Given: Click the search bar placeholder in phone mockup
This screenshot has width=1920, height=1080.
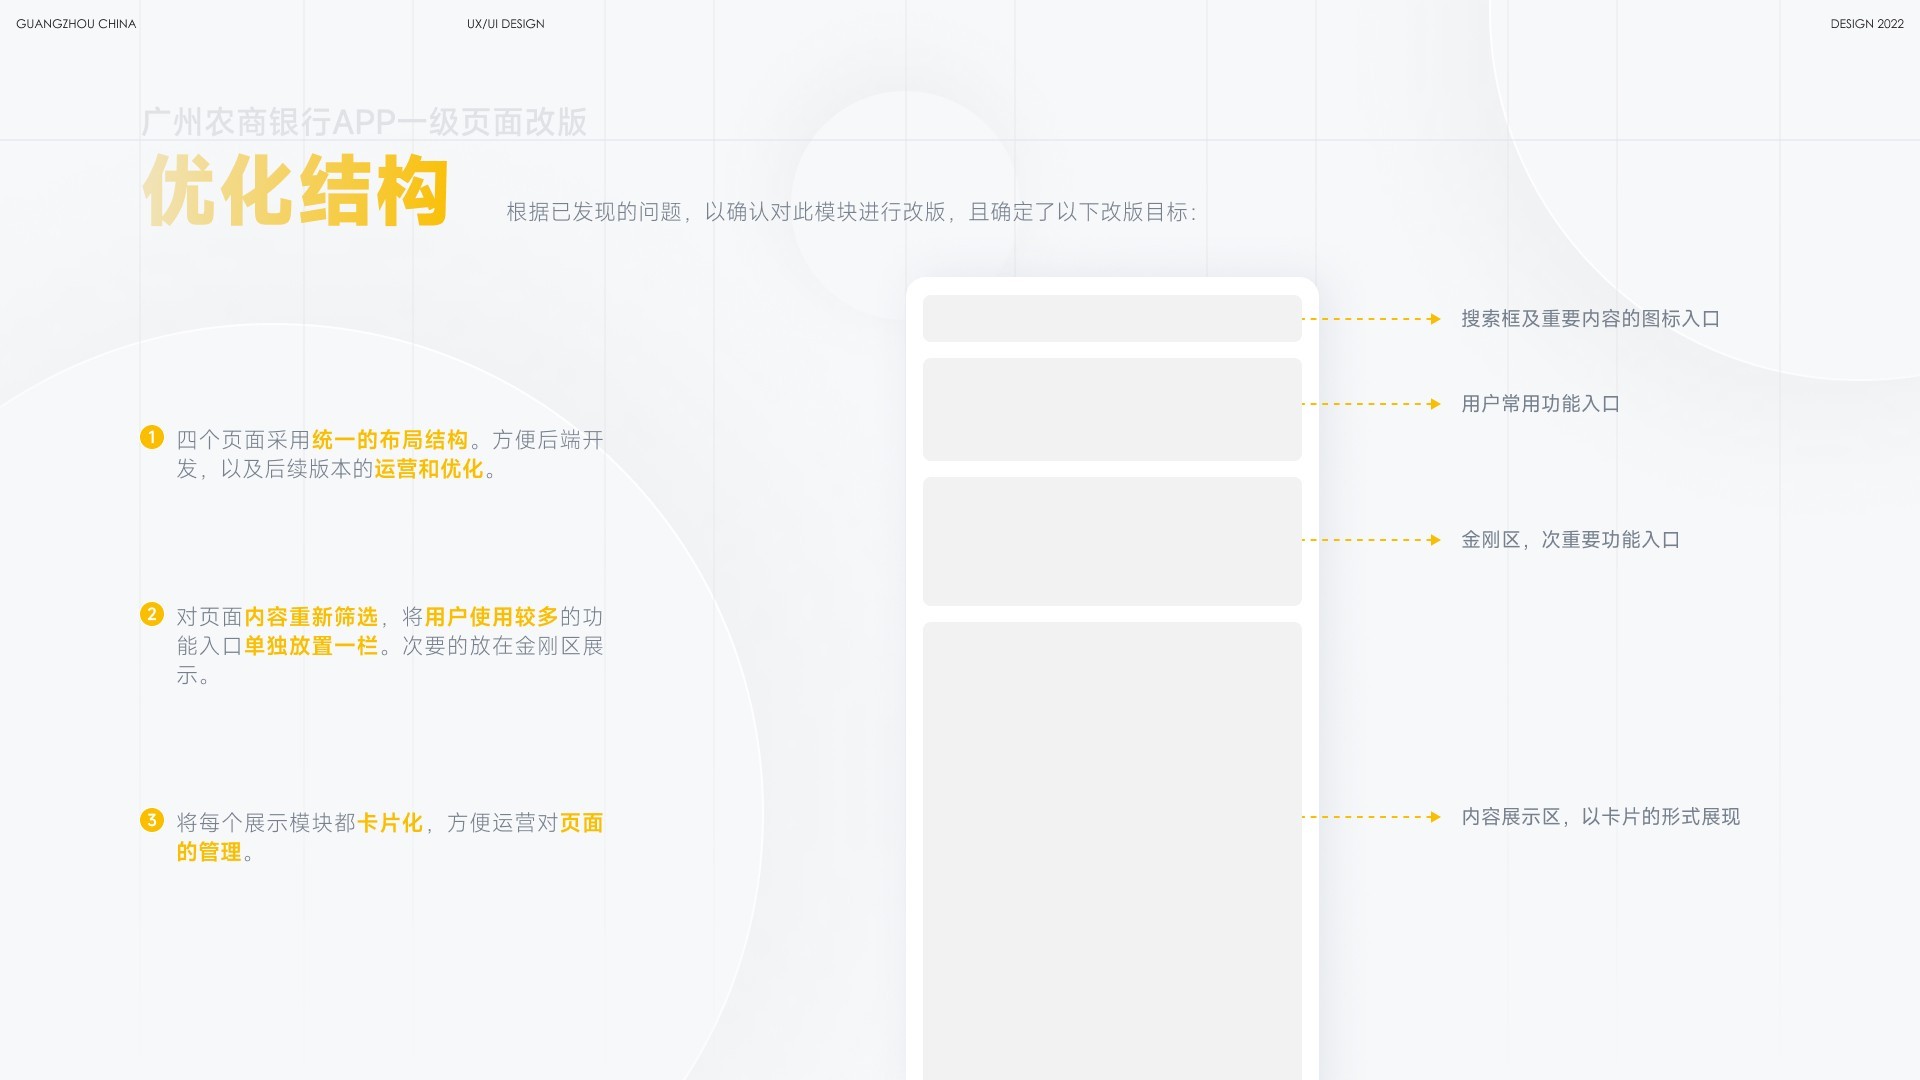Looking at the screenshot, I should point(1111,319).
